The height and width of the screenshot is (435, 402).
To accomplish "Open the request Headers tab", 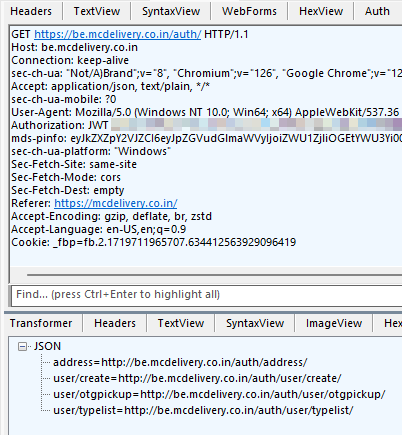I will 31,11.
